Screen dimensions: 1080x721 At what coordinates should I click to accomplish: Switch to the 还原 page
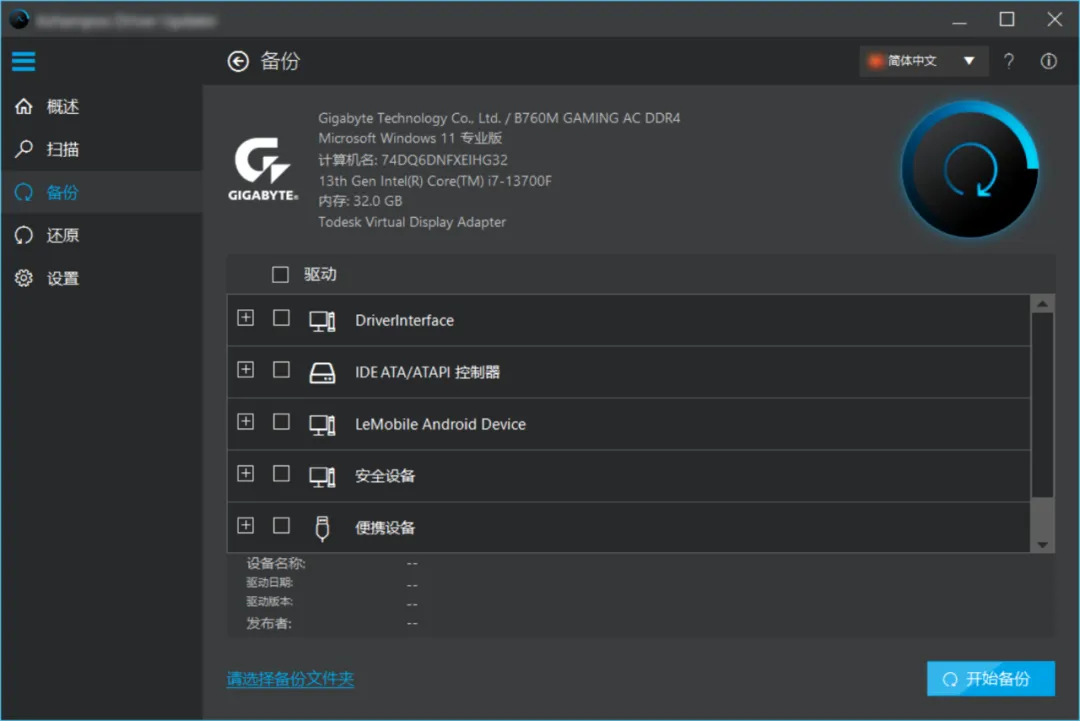click(102, 235)
